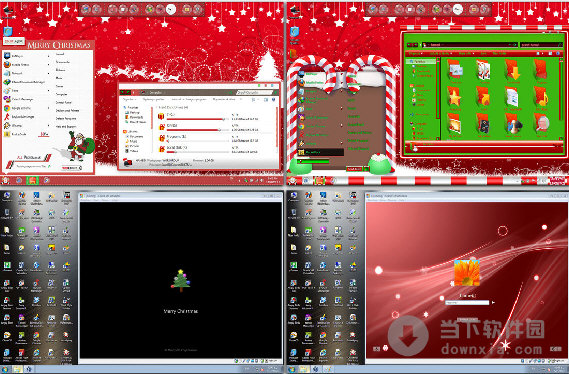
Task: Select Computer in green Explorer navigation pane
Action: pyautogui.click(x=419, y=124)
